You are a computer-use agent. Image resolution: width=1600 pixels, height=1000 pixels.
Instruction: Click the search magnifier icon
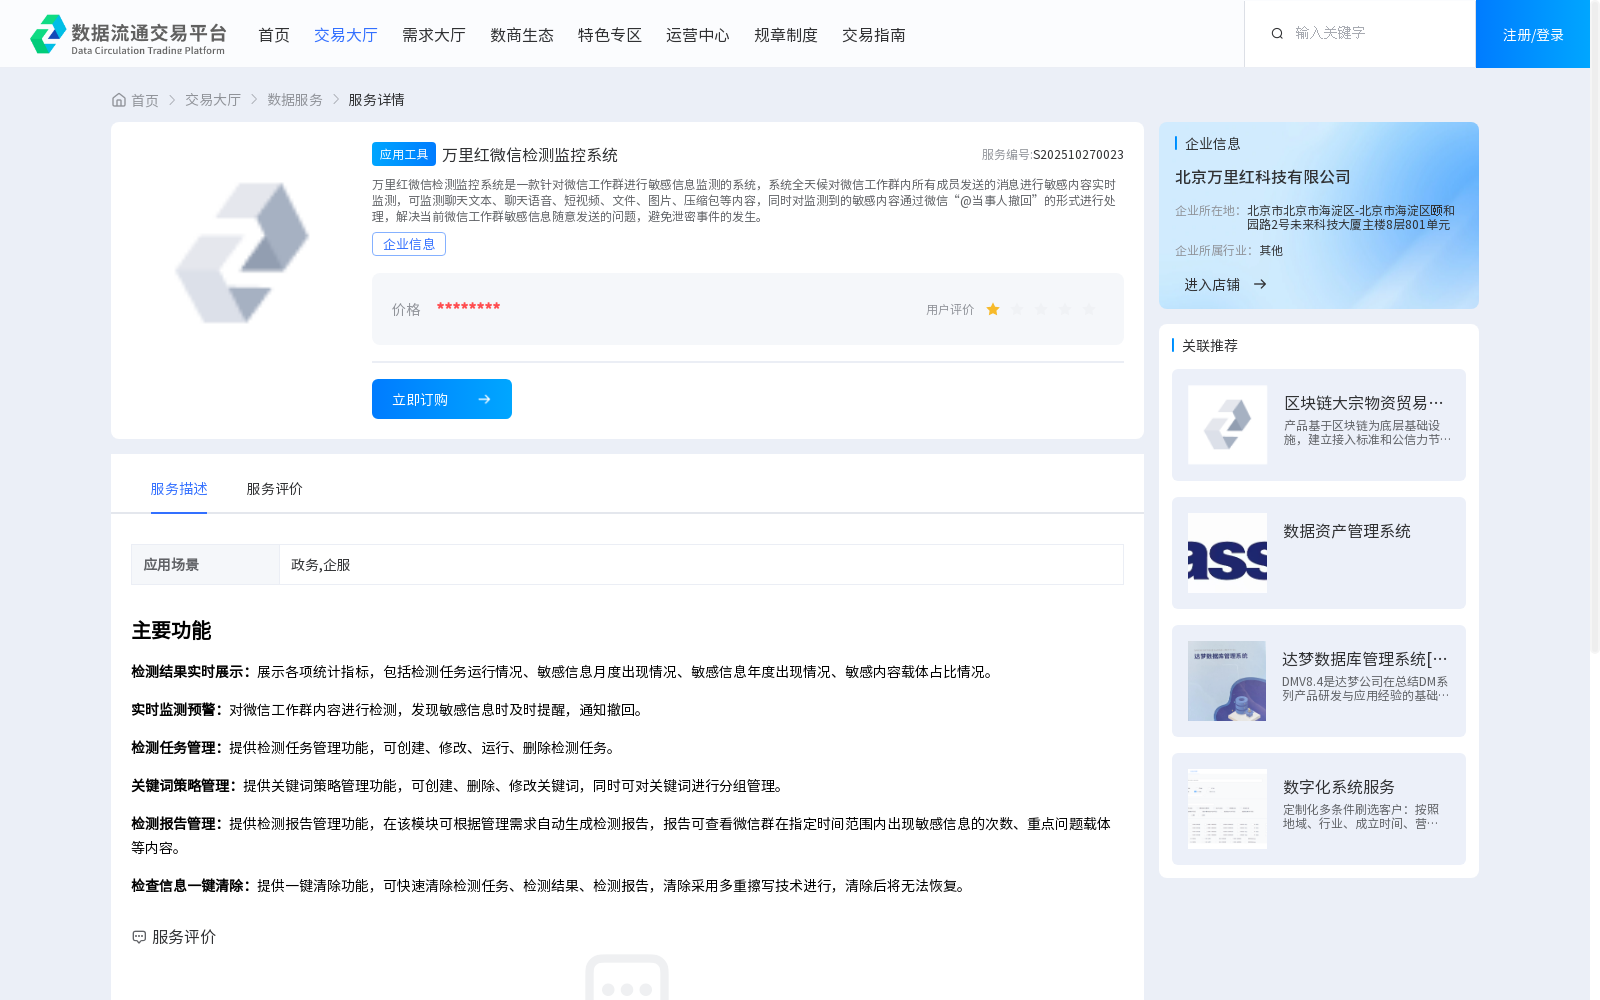click(x=1277, y=34)
